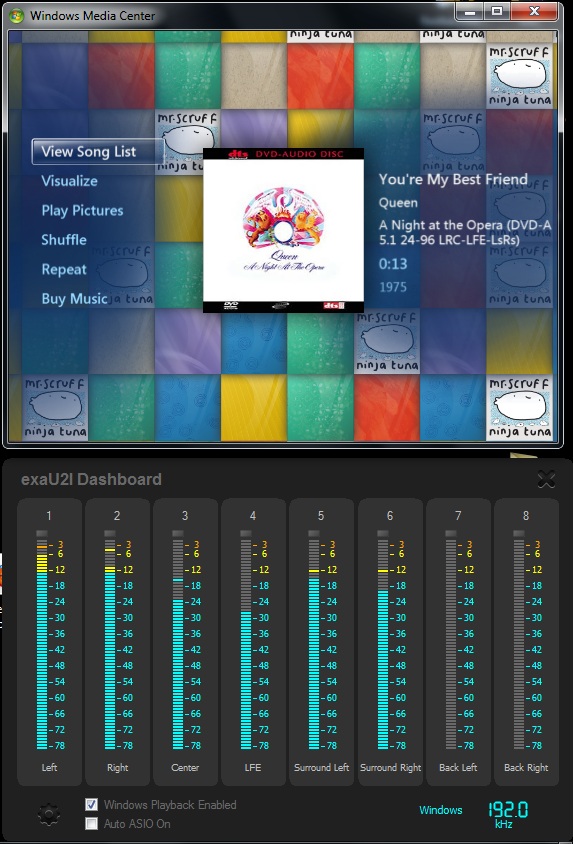Click the Surround Right channel label

(390, 768)
